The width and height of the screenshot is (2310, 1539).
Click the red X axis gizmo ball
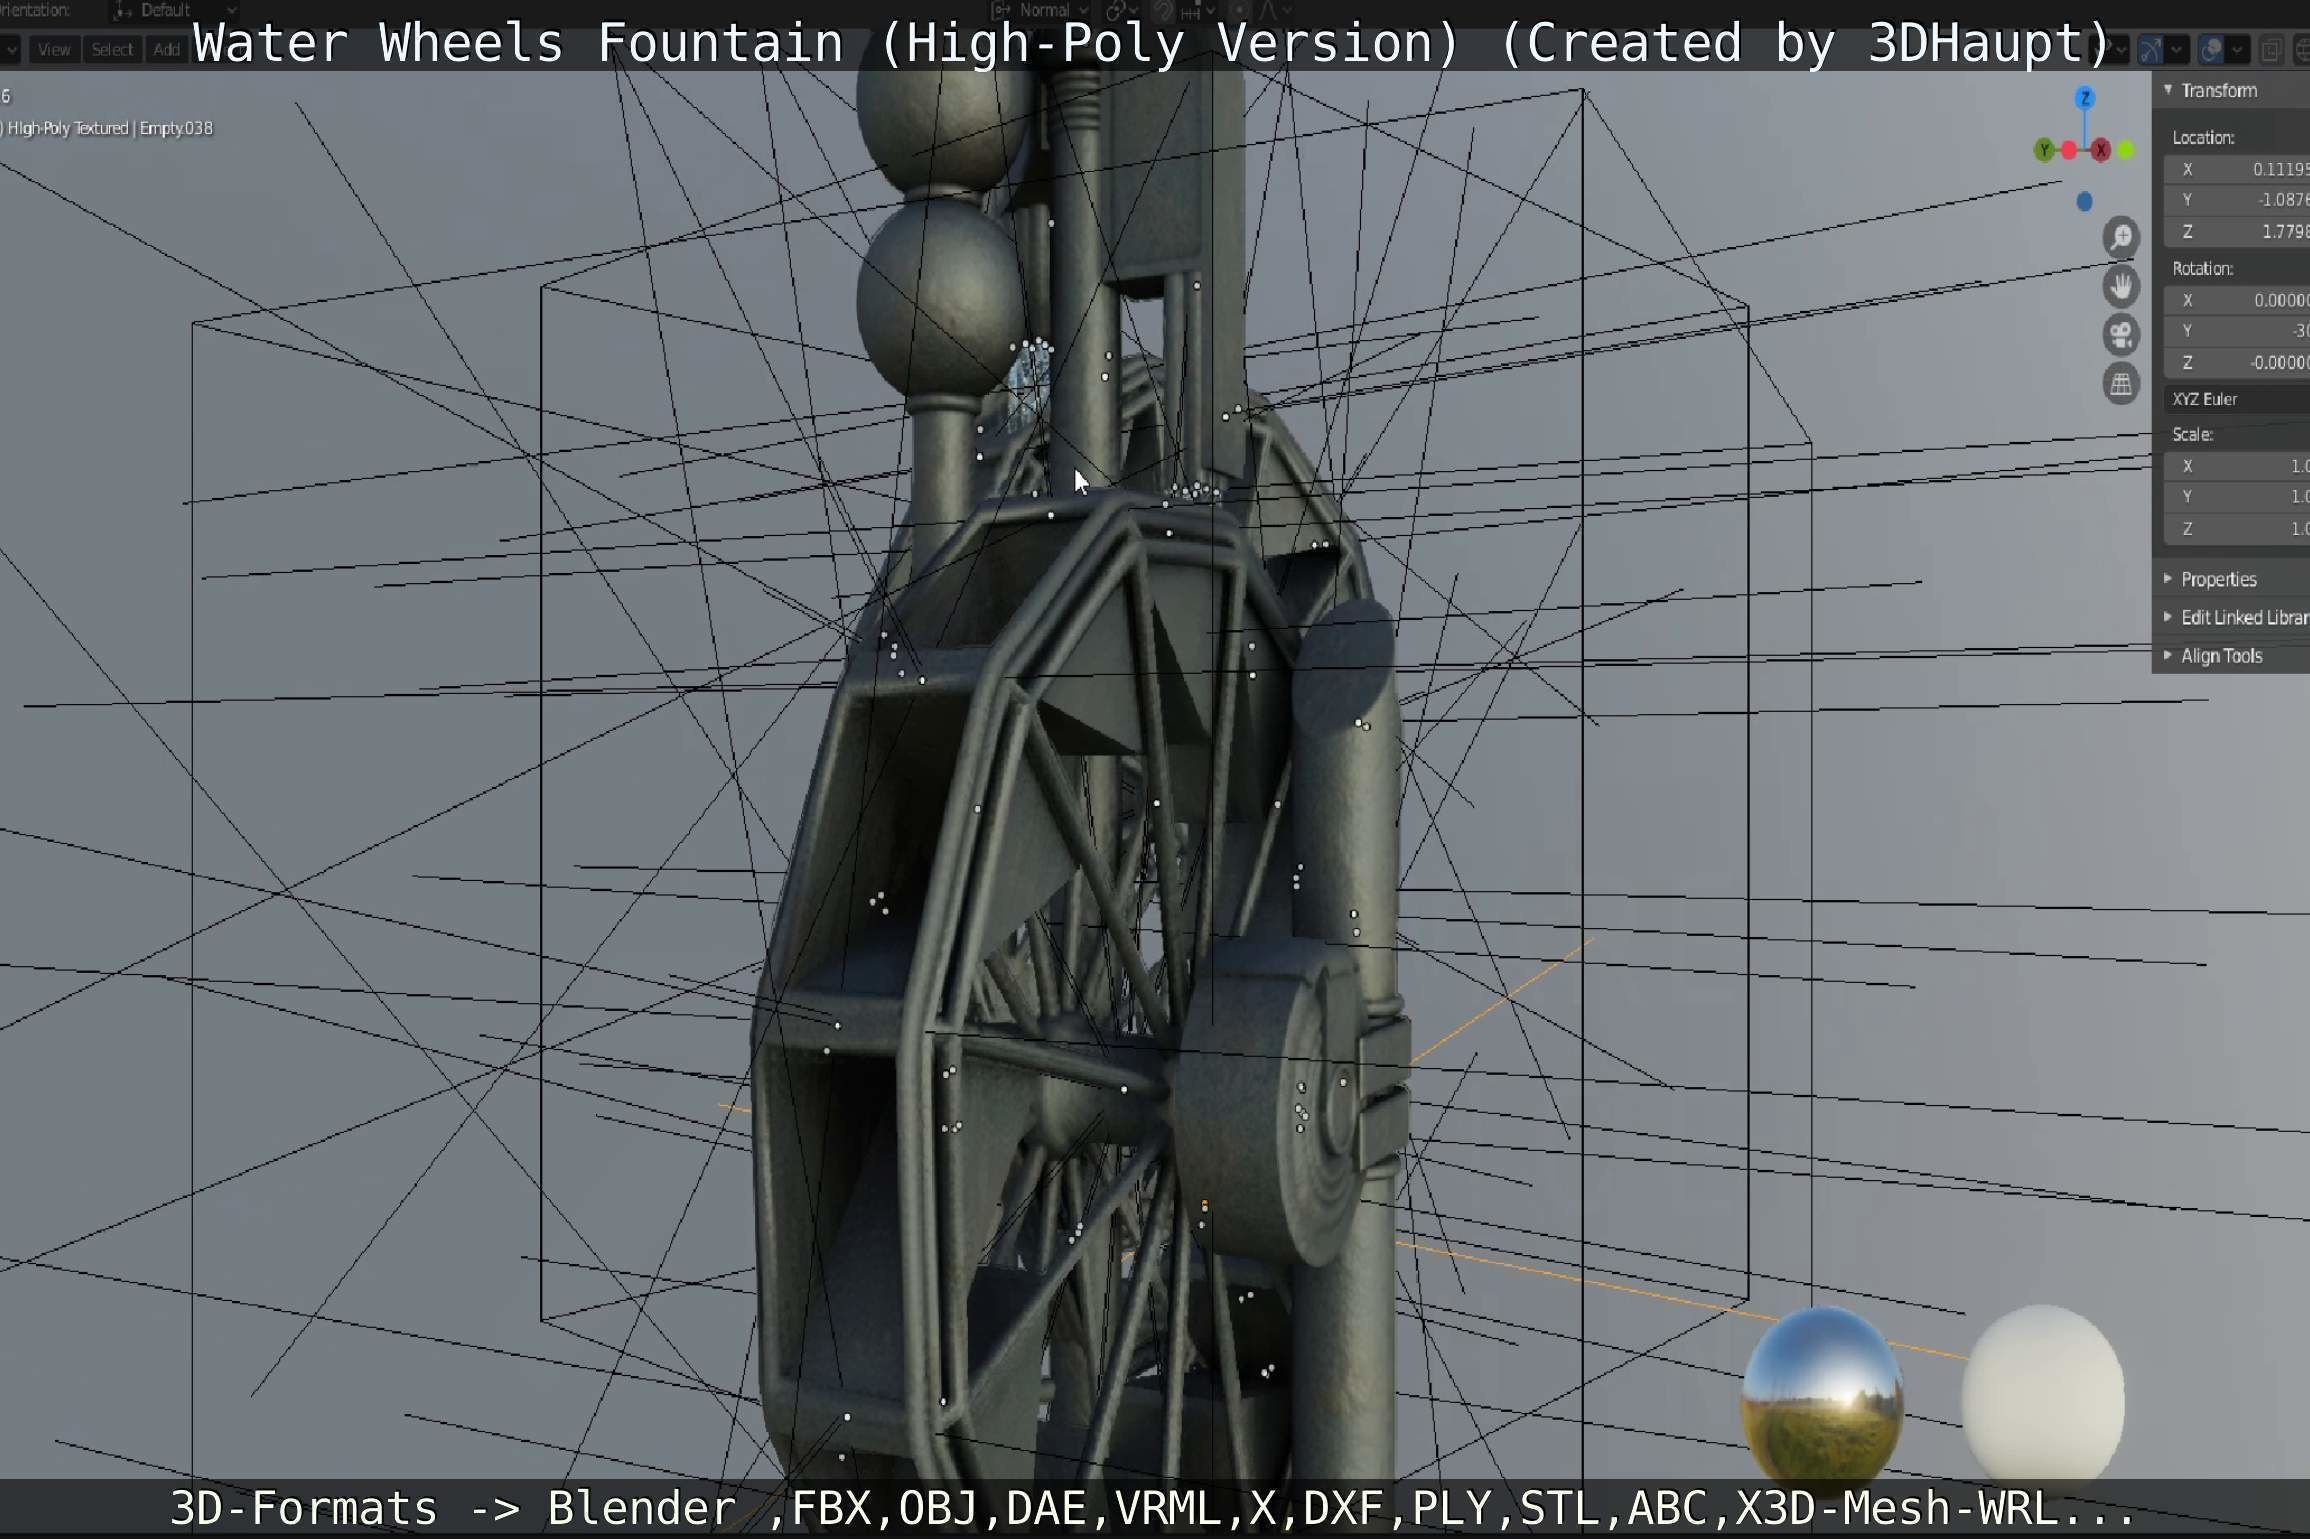point(2101,150)
